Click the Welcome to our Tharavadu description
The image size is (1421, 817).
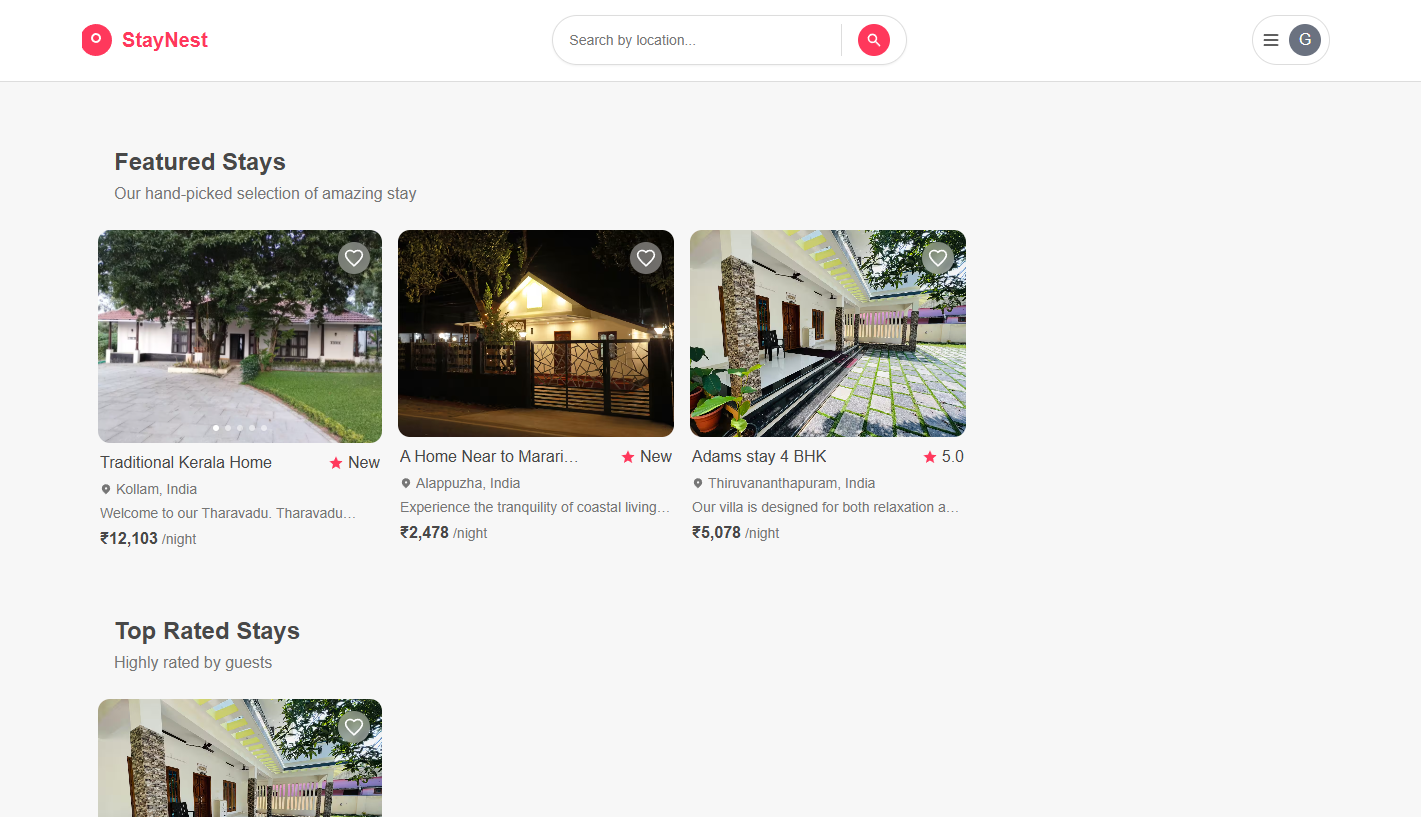228,513
